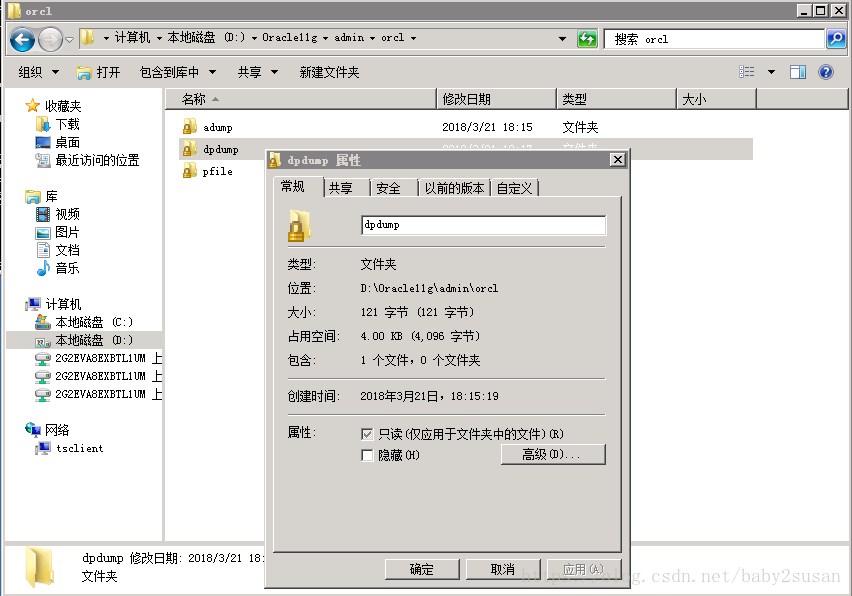This screenshot has width=852, height=596.
Task: Open the 共享 share dropdown menu
Action: tap(256, 72)
